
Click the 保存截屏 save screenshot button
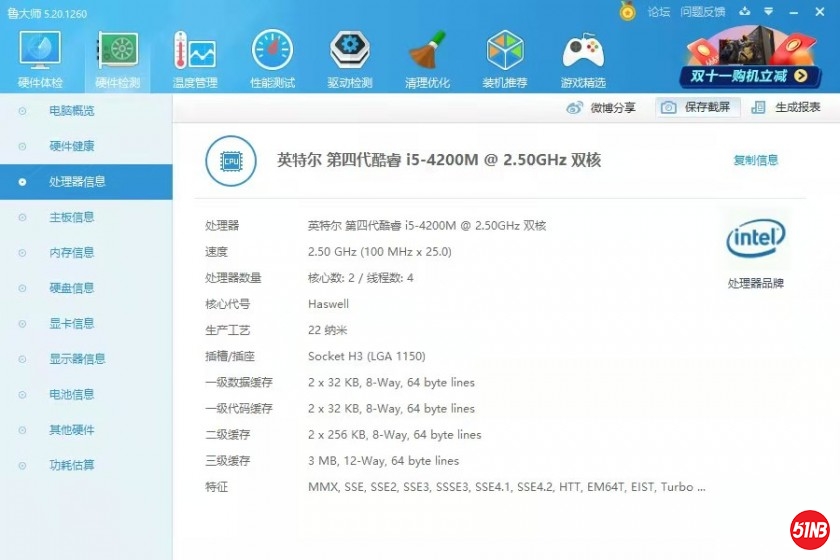[x=696, y=107]
